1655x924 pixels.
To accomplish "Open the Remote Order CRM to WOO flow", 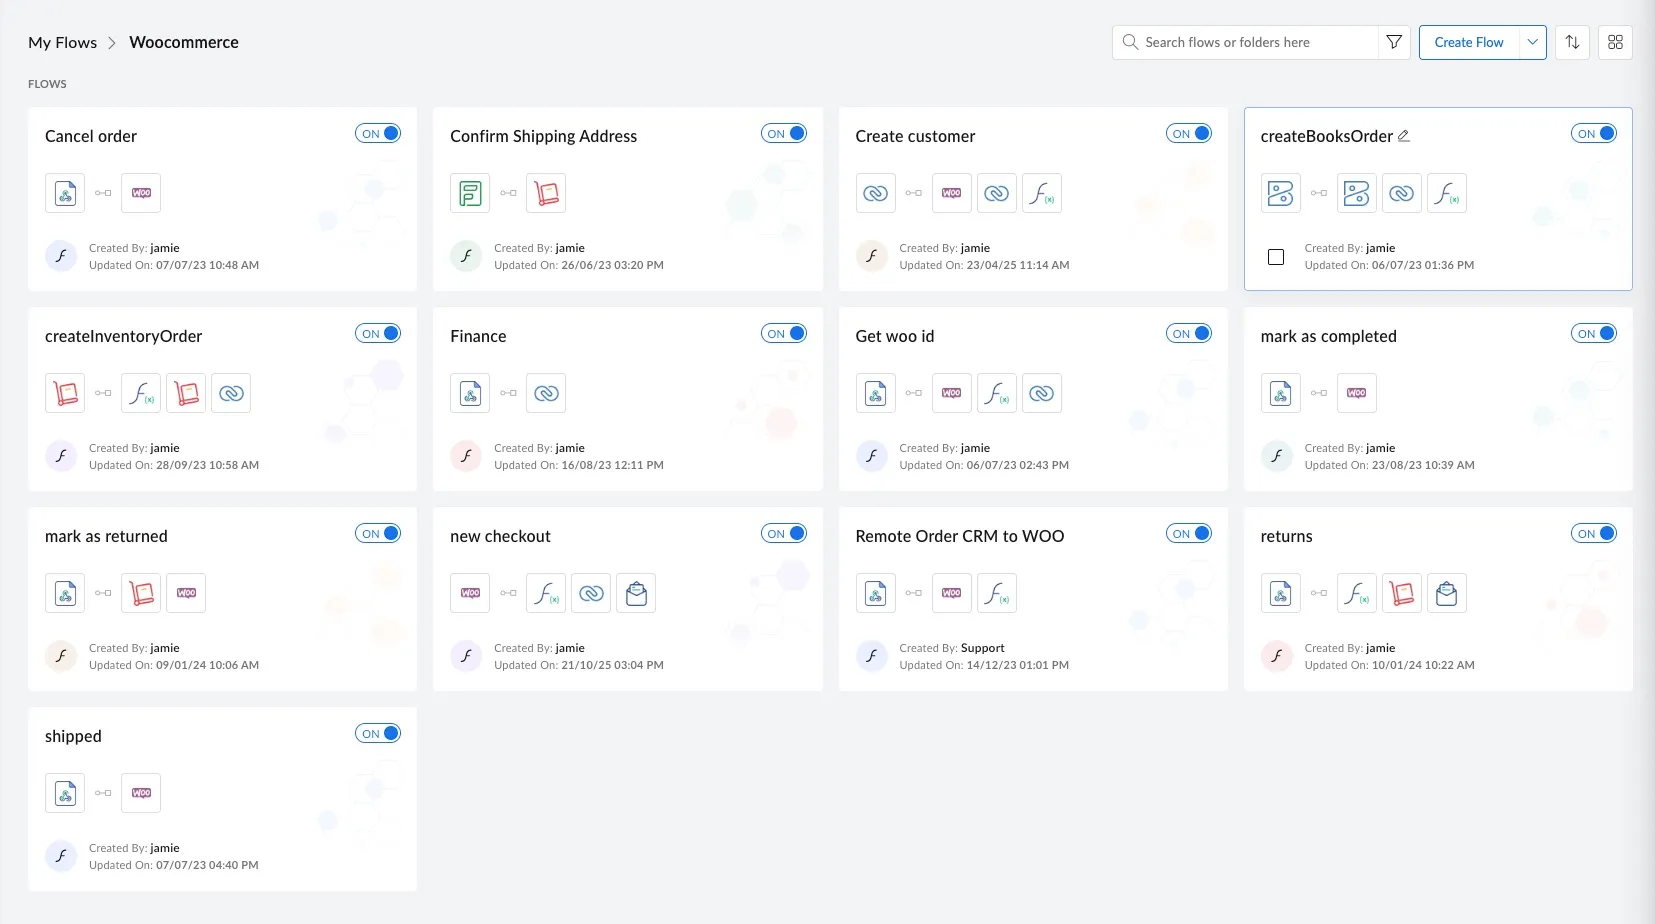I will pyautogui.click(x=959, y=536).
